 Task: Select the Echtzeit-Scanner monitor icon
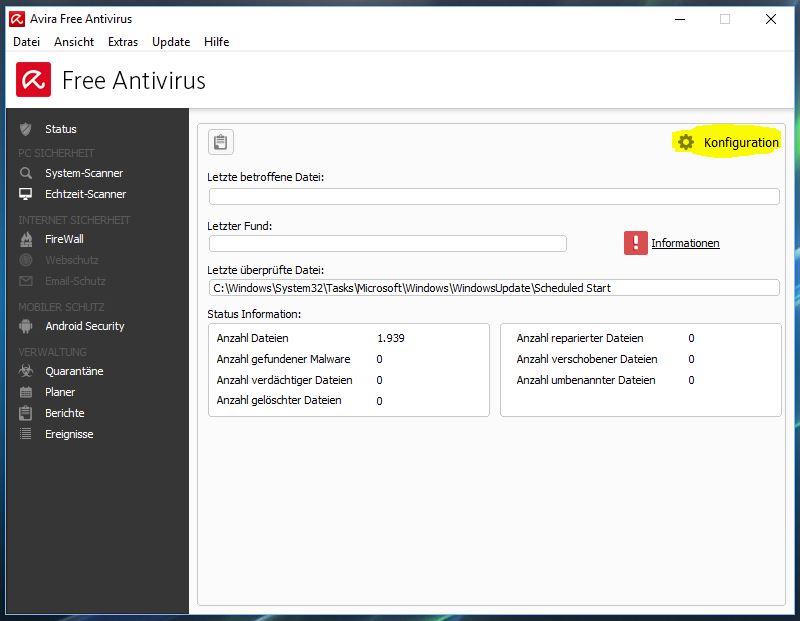pos(26,194)
